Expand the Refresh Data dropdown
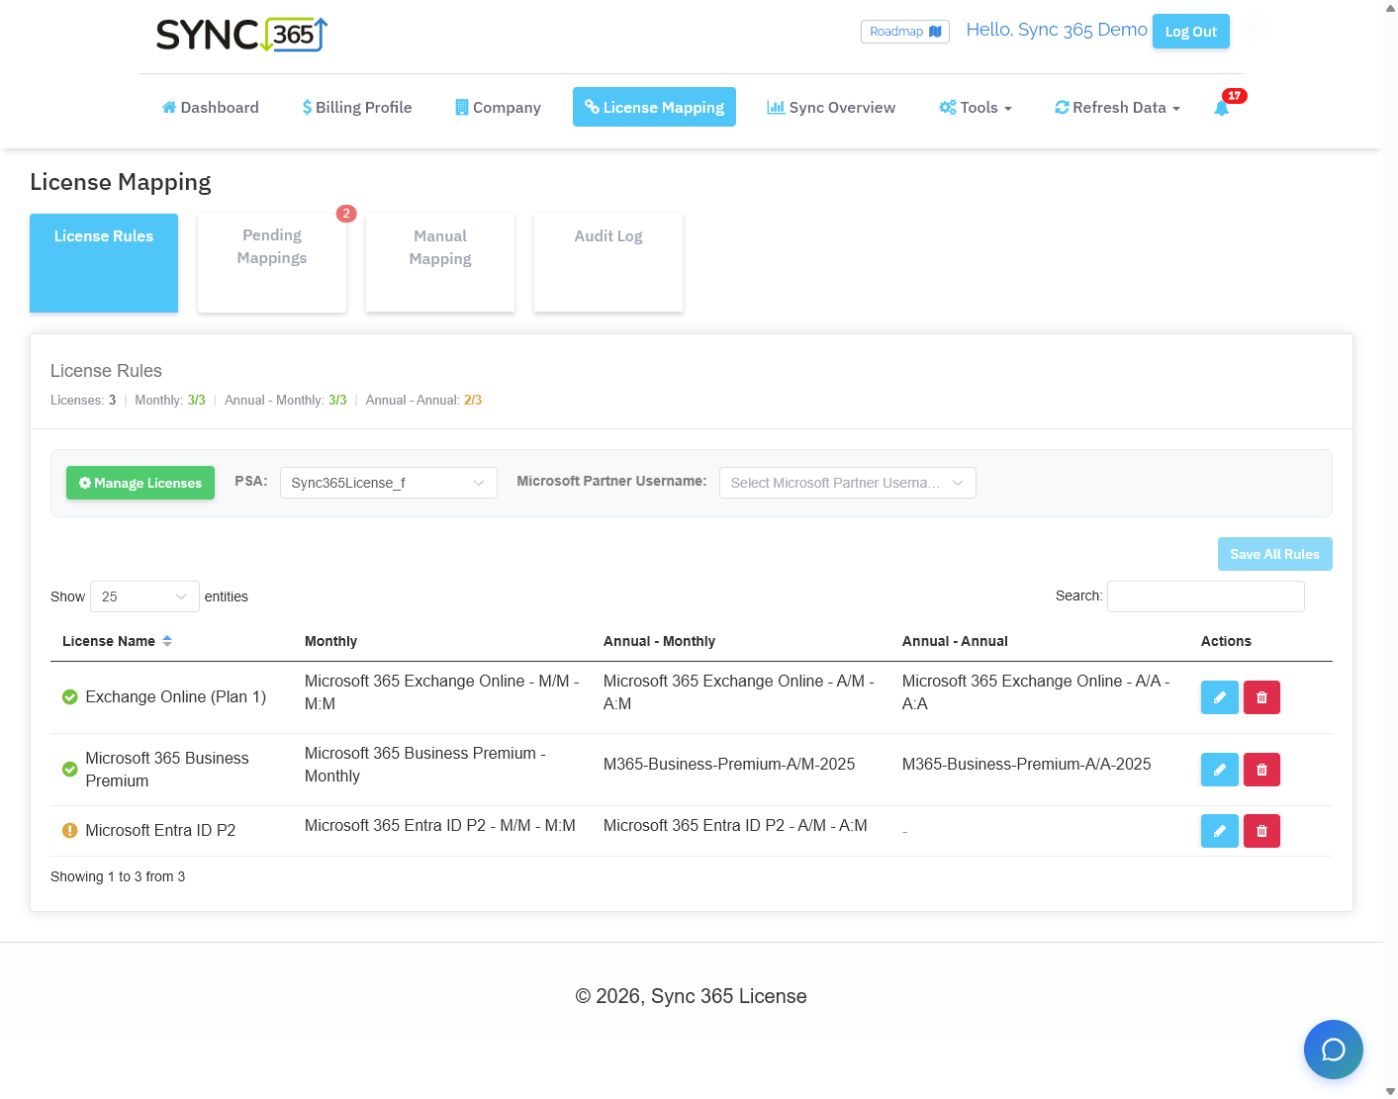Image resolution: width=1398 pixels, height=1099 pixels. tap(1117, 107)
